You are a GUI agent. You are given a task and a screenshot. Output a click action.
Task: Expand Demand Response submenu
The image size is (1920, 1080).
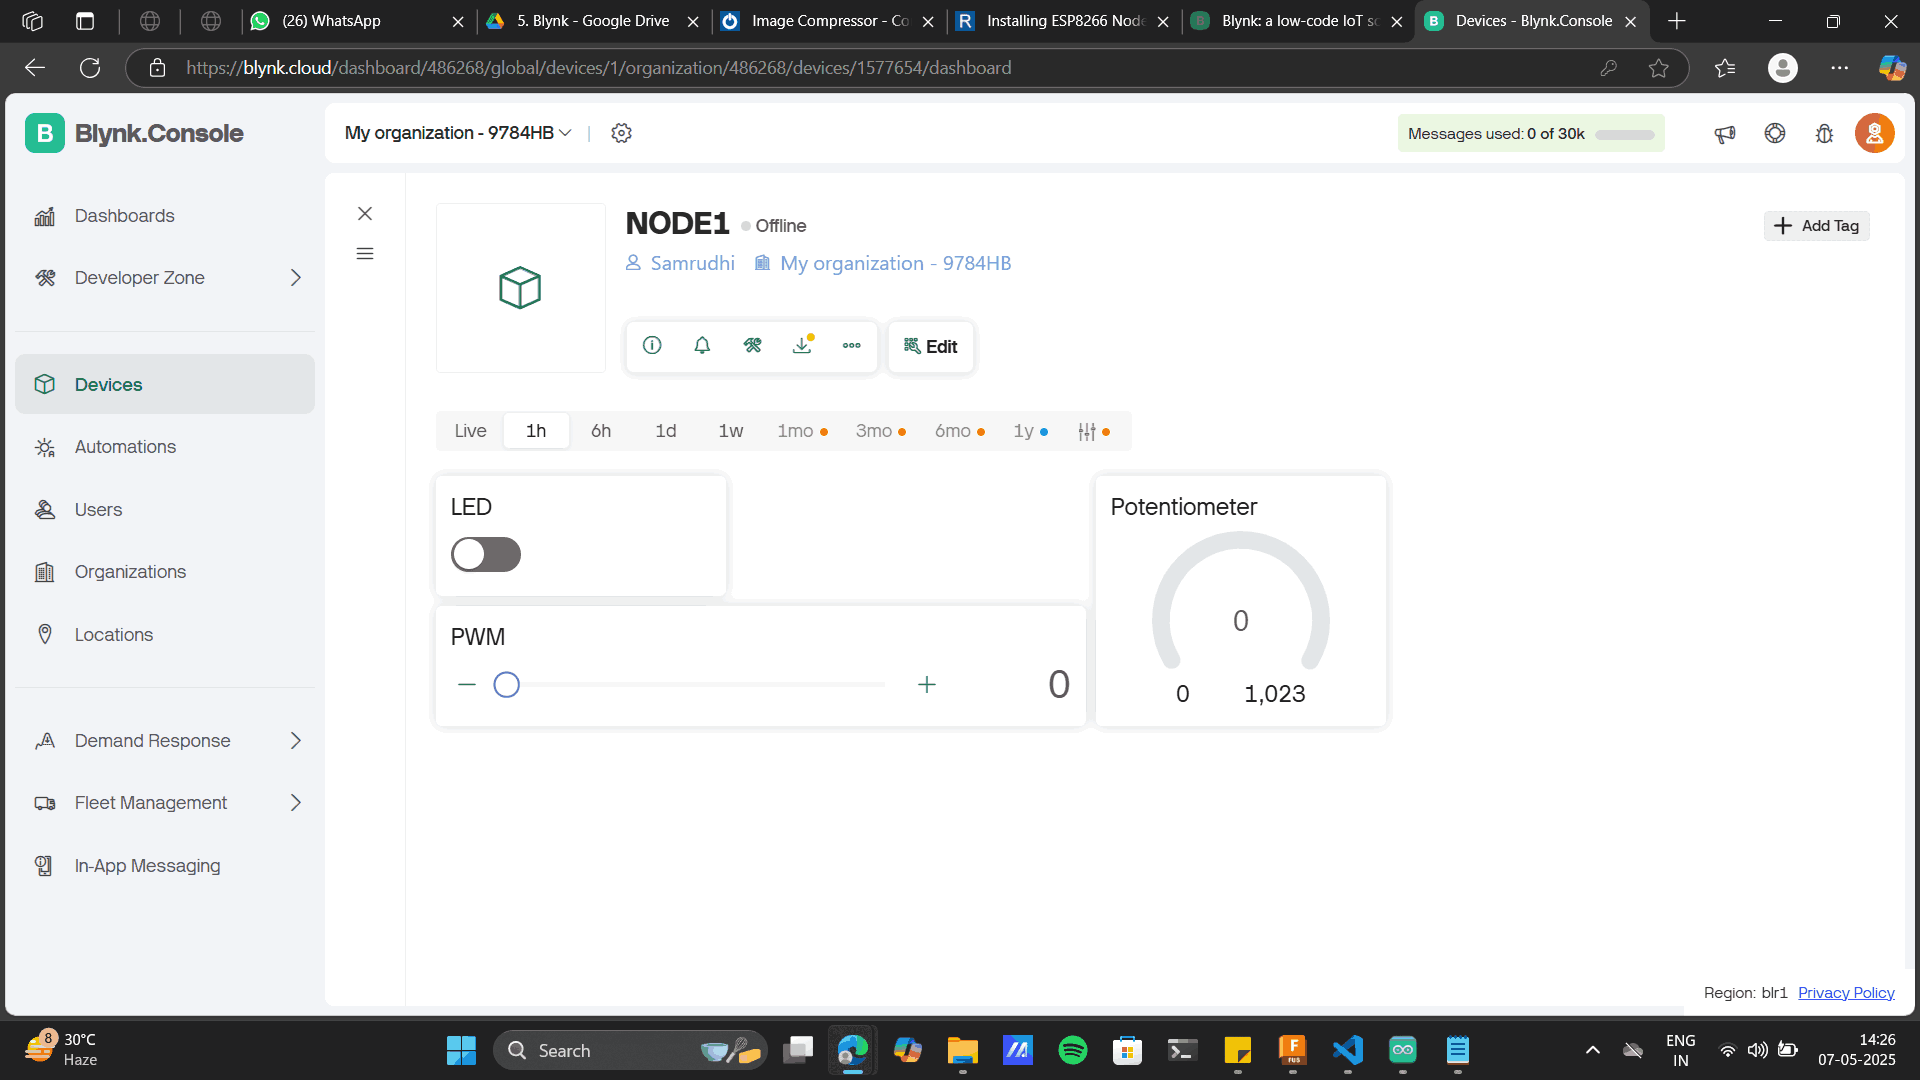click(x=295, y=741)
